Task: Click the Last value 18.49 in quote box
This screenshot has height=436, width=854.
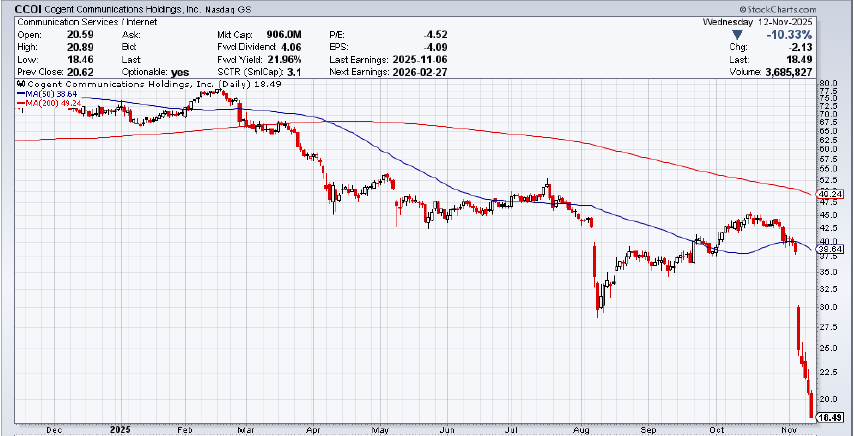Action: pyautogui.click(x=801, y=60)
